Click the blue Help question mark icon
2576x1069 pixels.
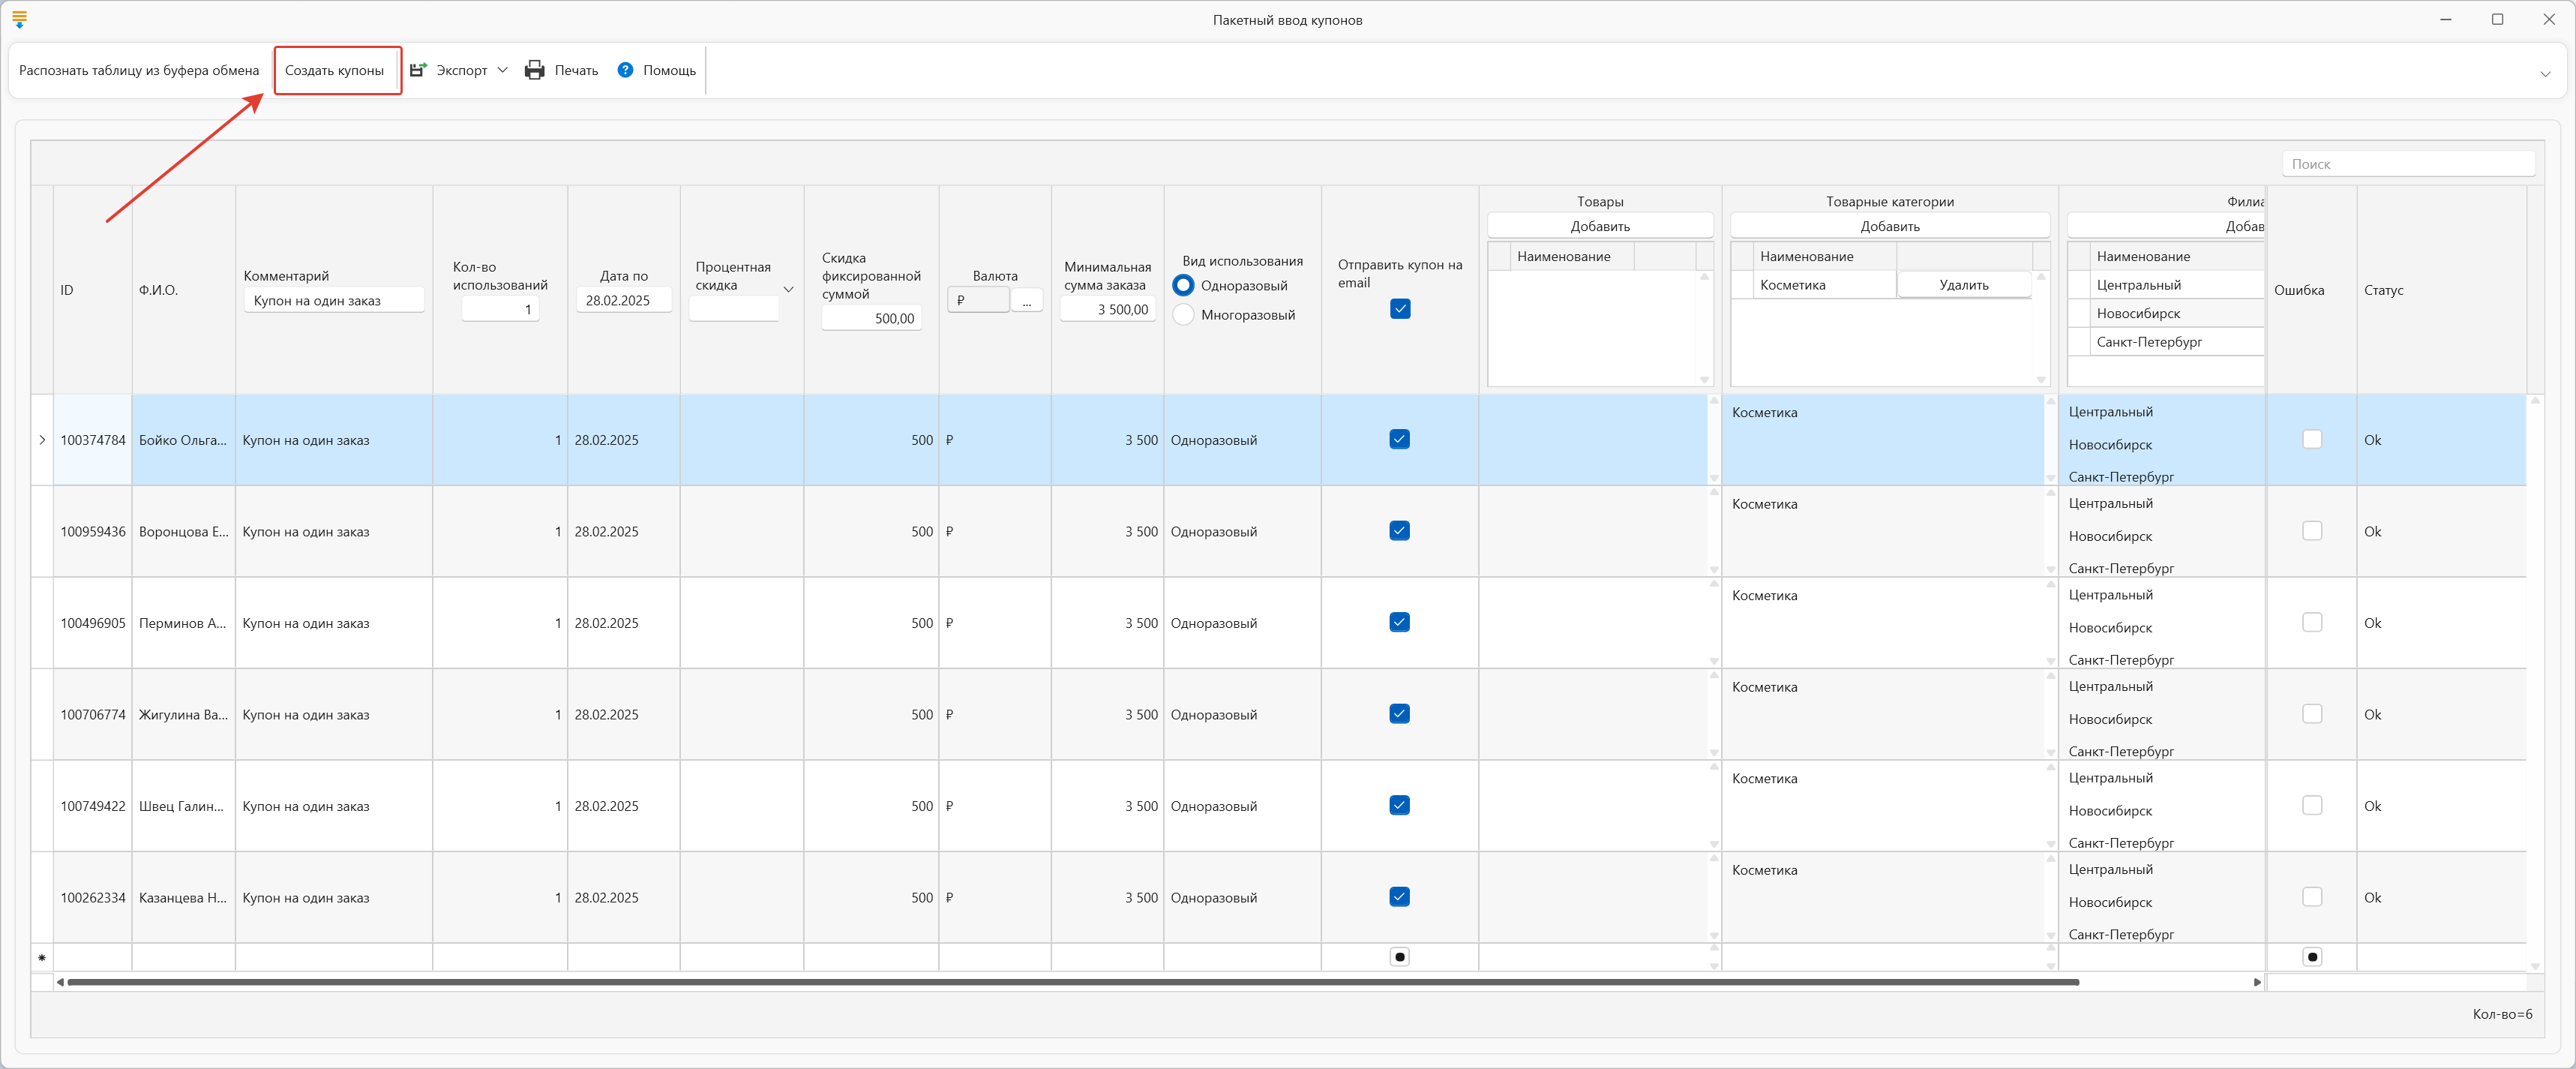tap(625, 70)
